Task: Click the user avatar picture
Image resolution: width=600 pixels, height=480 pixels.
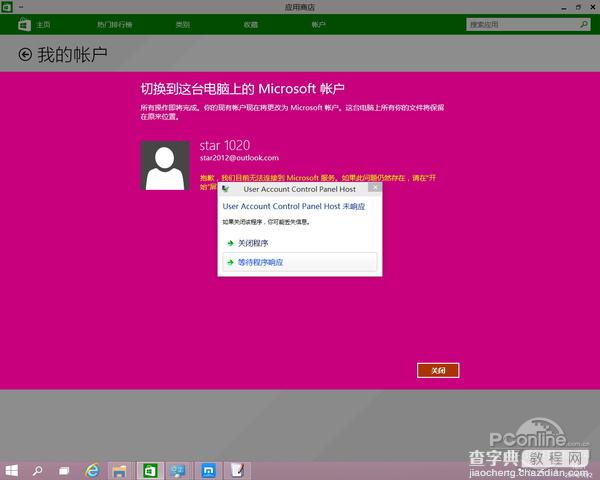Action: (x=165, y=165)
